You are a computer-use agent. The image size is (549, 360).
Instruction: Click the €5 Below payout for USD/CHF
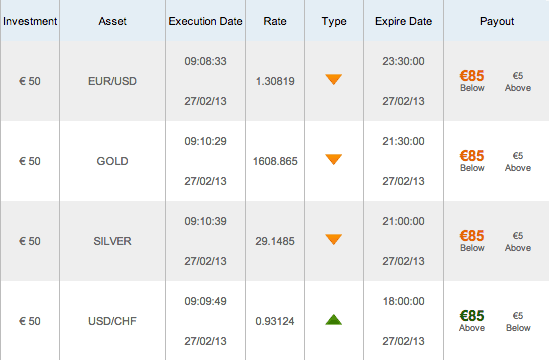point(518,322)
